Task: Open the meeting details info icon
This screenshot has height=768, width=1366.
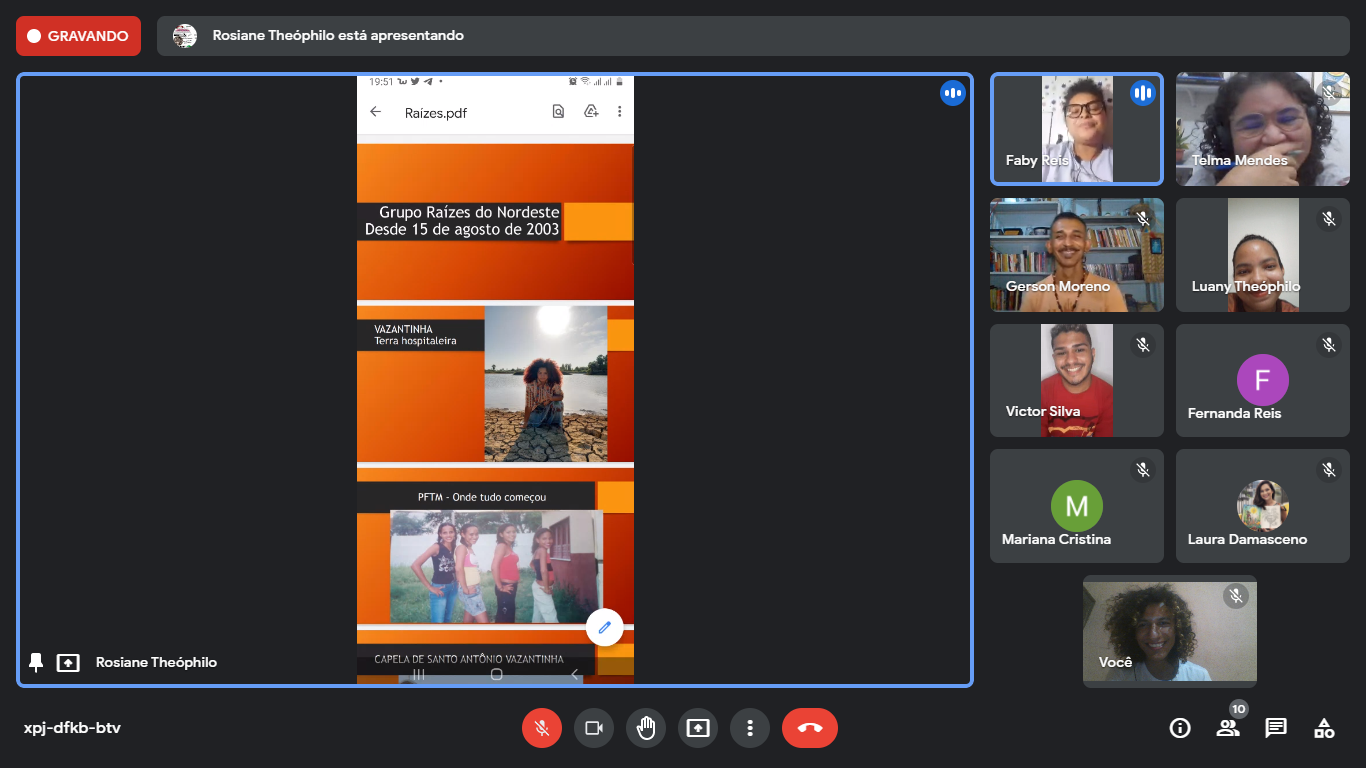Action: coord(1180,728)
